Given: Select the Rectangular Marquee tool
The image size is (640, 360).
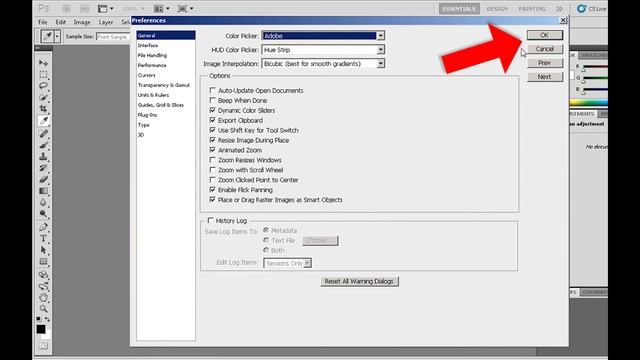Looking at the screenshot, I should (x=43, y=75).
